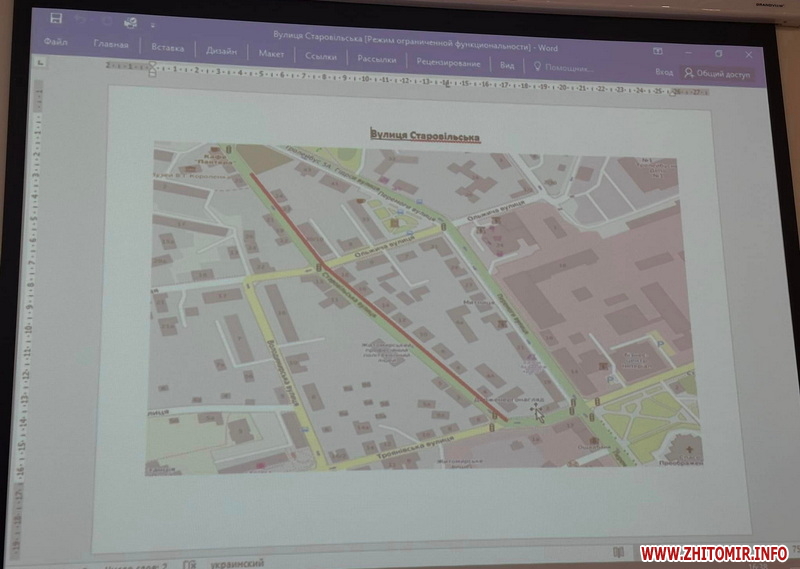Click the Общий доступ share button
This screenshot has height=569, width=800.
(x=716, y=73)
